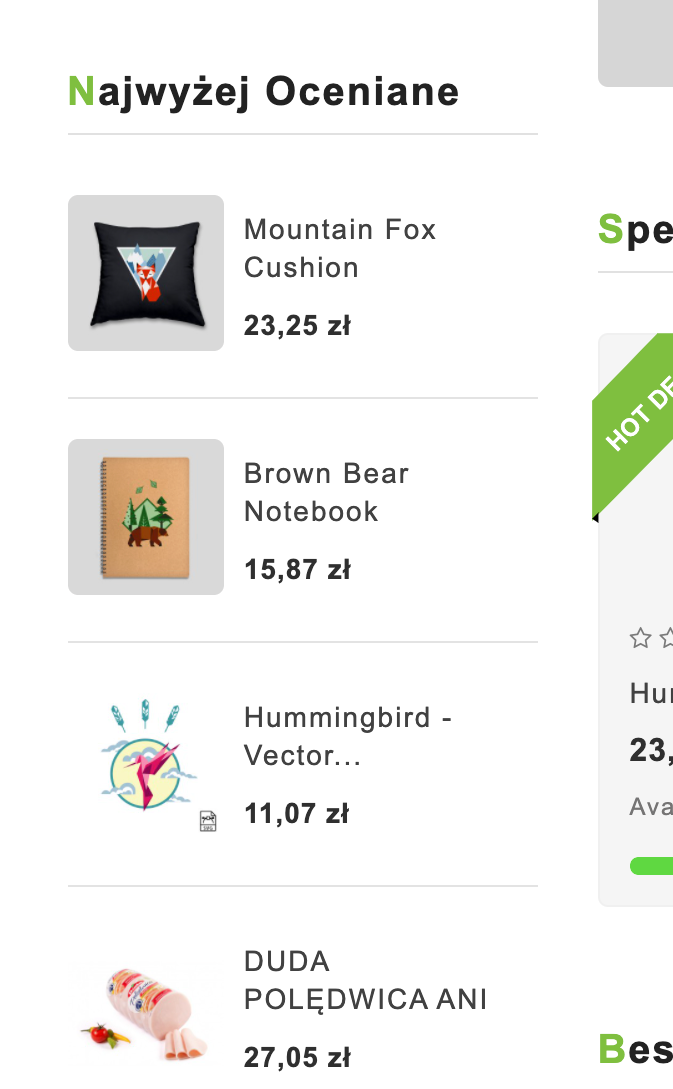The height and width of the screenshot is (1089, 673).
Task: Open the Brown Bear Notebook title link
Action: (326, 492)
